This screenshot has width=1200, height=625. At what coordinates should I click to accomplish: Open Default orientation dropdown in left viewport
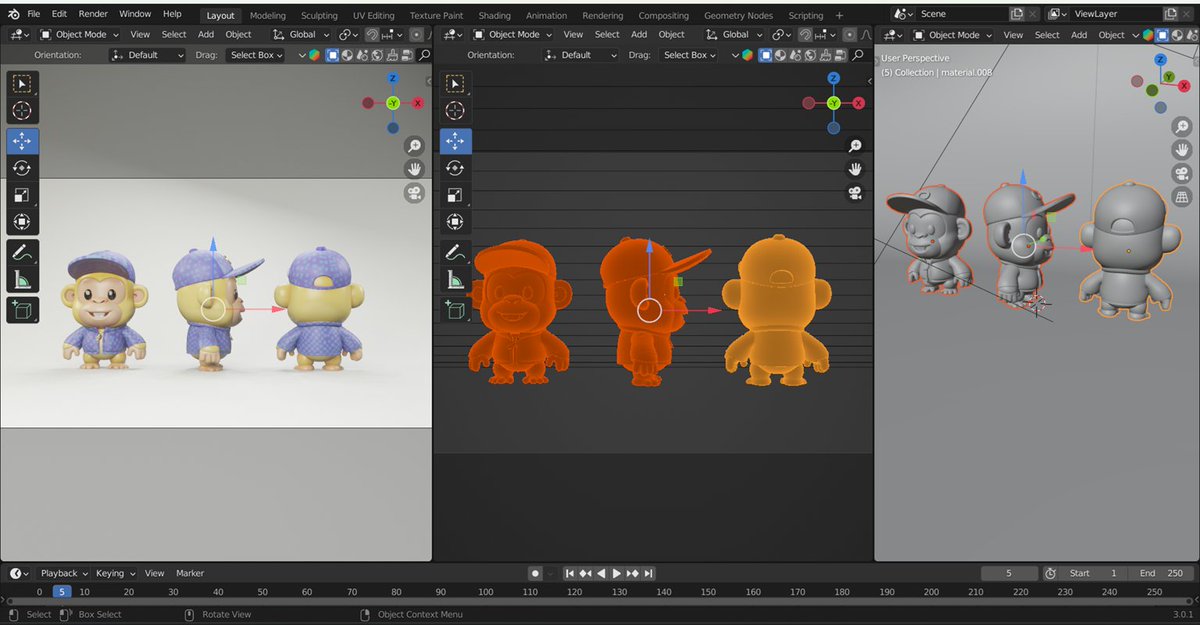tap(148, 55)
